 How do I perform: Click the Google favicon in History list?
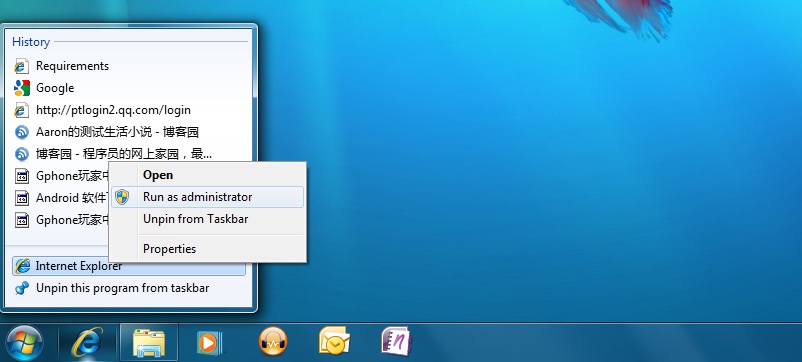click(21, 88)
